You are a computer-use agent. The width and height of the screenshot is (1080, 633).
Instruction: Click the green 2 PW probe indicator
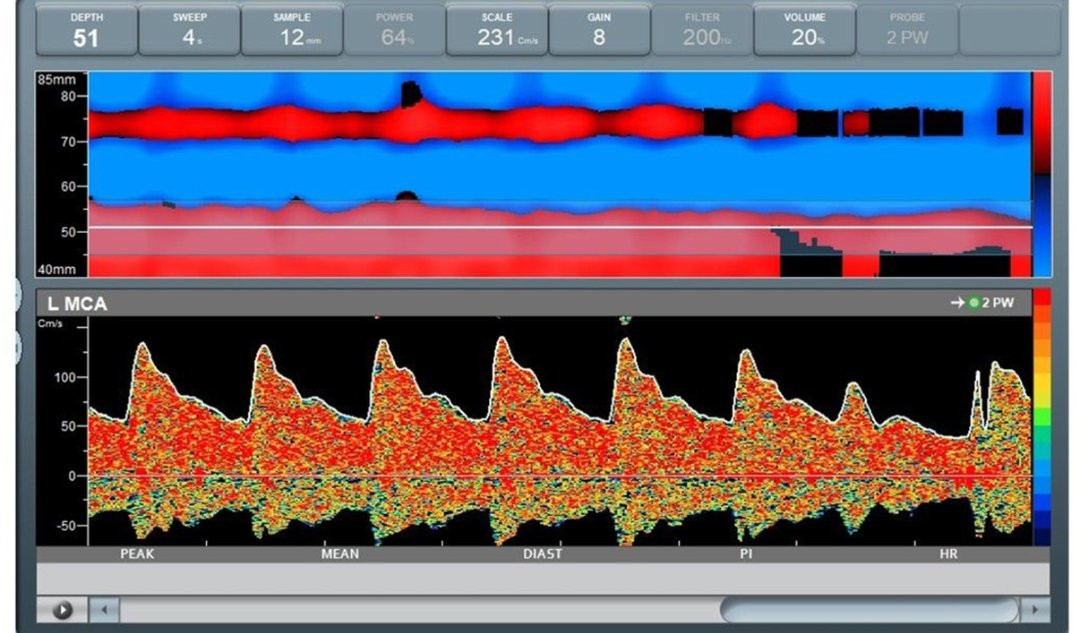(974, 302)
